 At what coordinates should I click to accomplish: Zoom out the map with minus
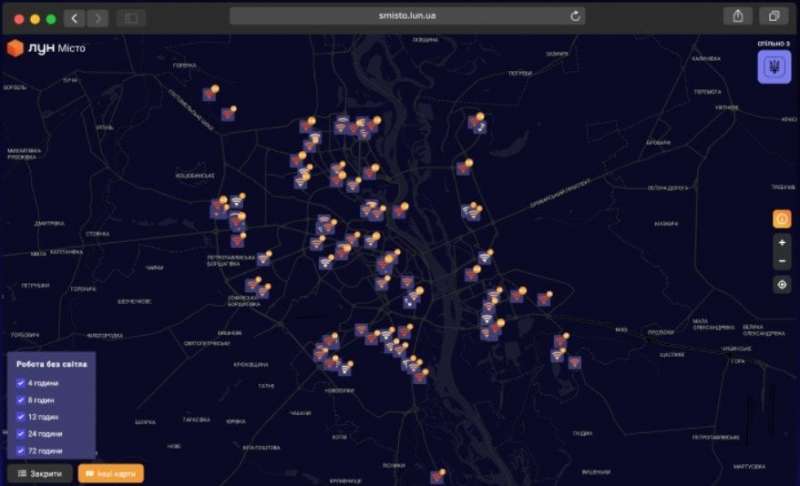tap(782, 261)
